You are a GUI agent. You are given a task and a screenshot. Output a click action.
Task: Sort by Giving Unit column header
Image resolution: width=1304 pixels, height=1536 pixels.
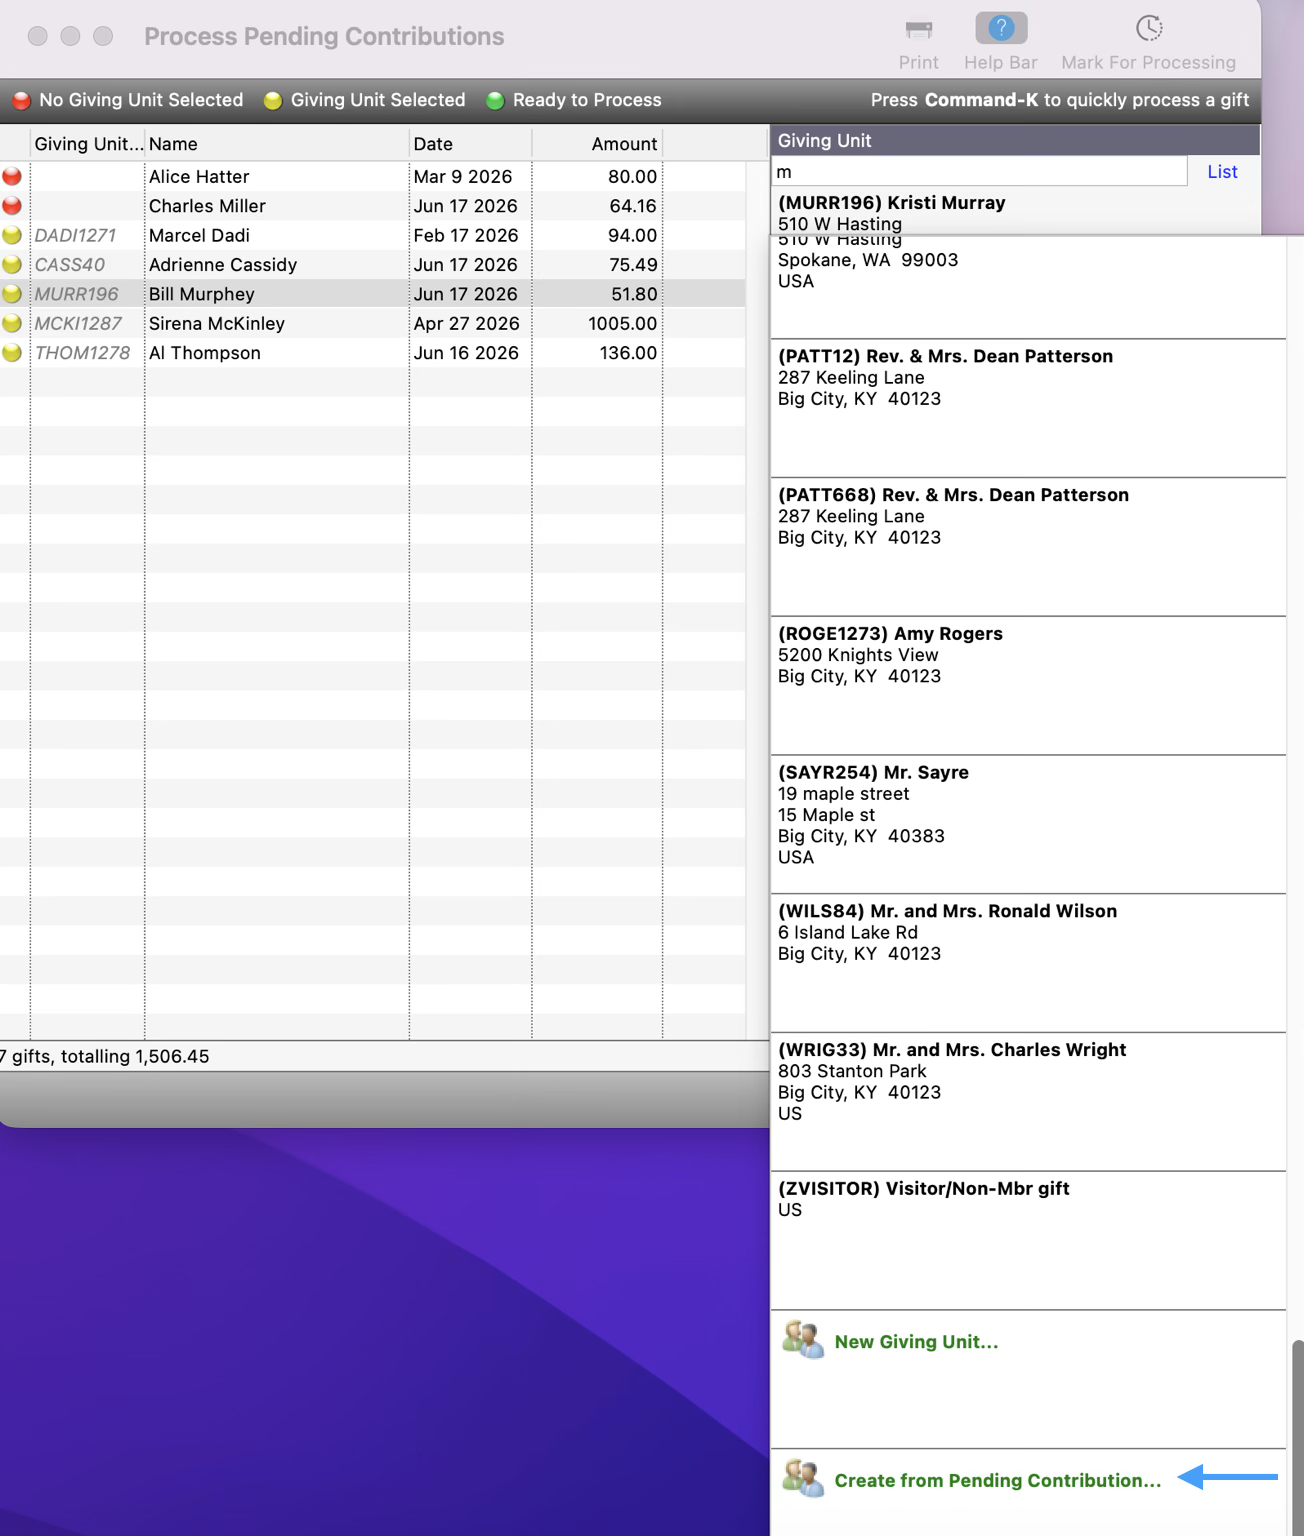click(88, 144)
